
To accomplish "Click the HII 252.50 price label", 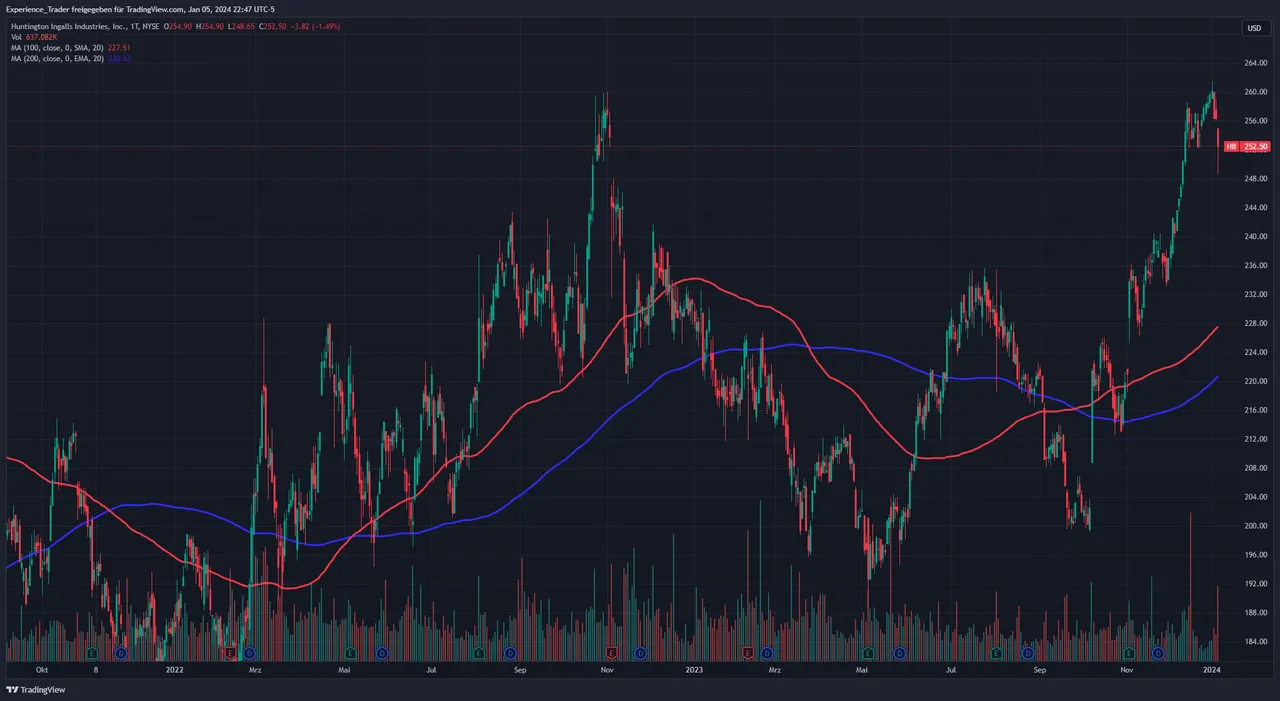I will (1247, 147).
